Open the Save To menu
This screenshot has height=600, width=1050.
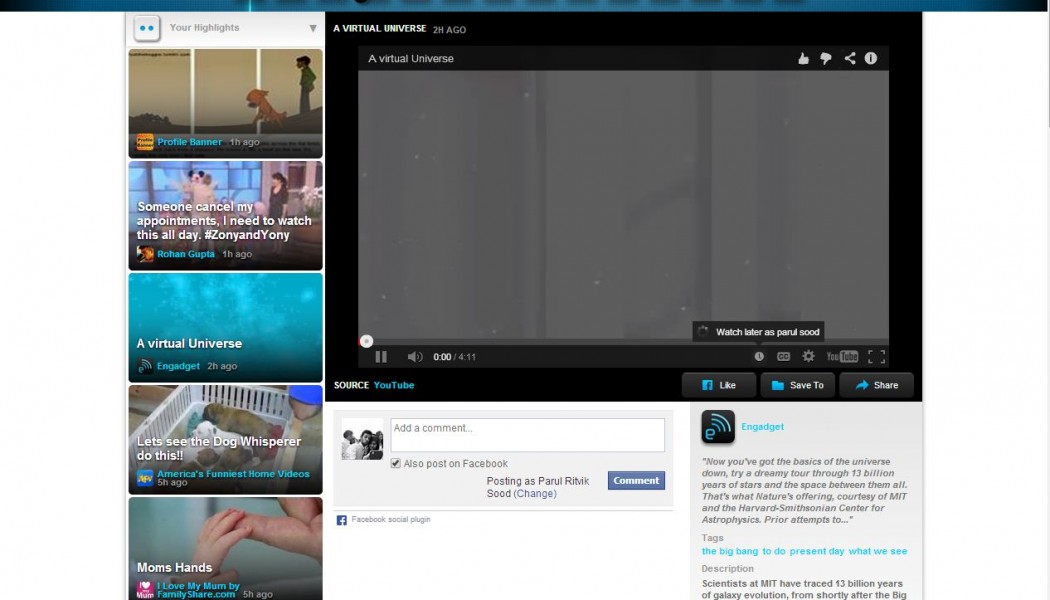tap(797, 385)
